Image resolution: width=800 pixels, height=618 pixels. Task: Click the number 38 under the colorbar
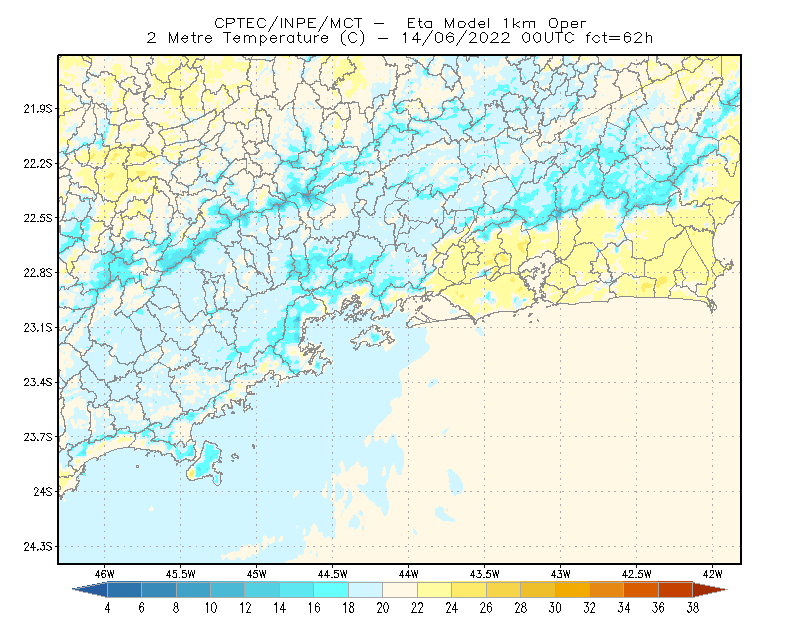[x=692, y=608]
